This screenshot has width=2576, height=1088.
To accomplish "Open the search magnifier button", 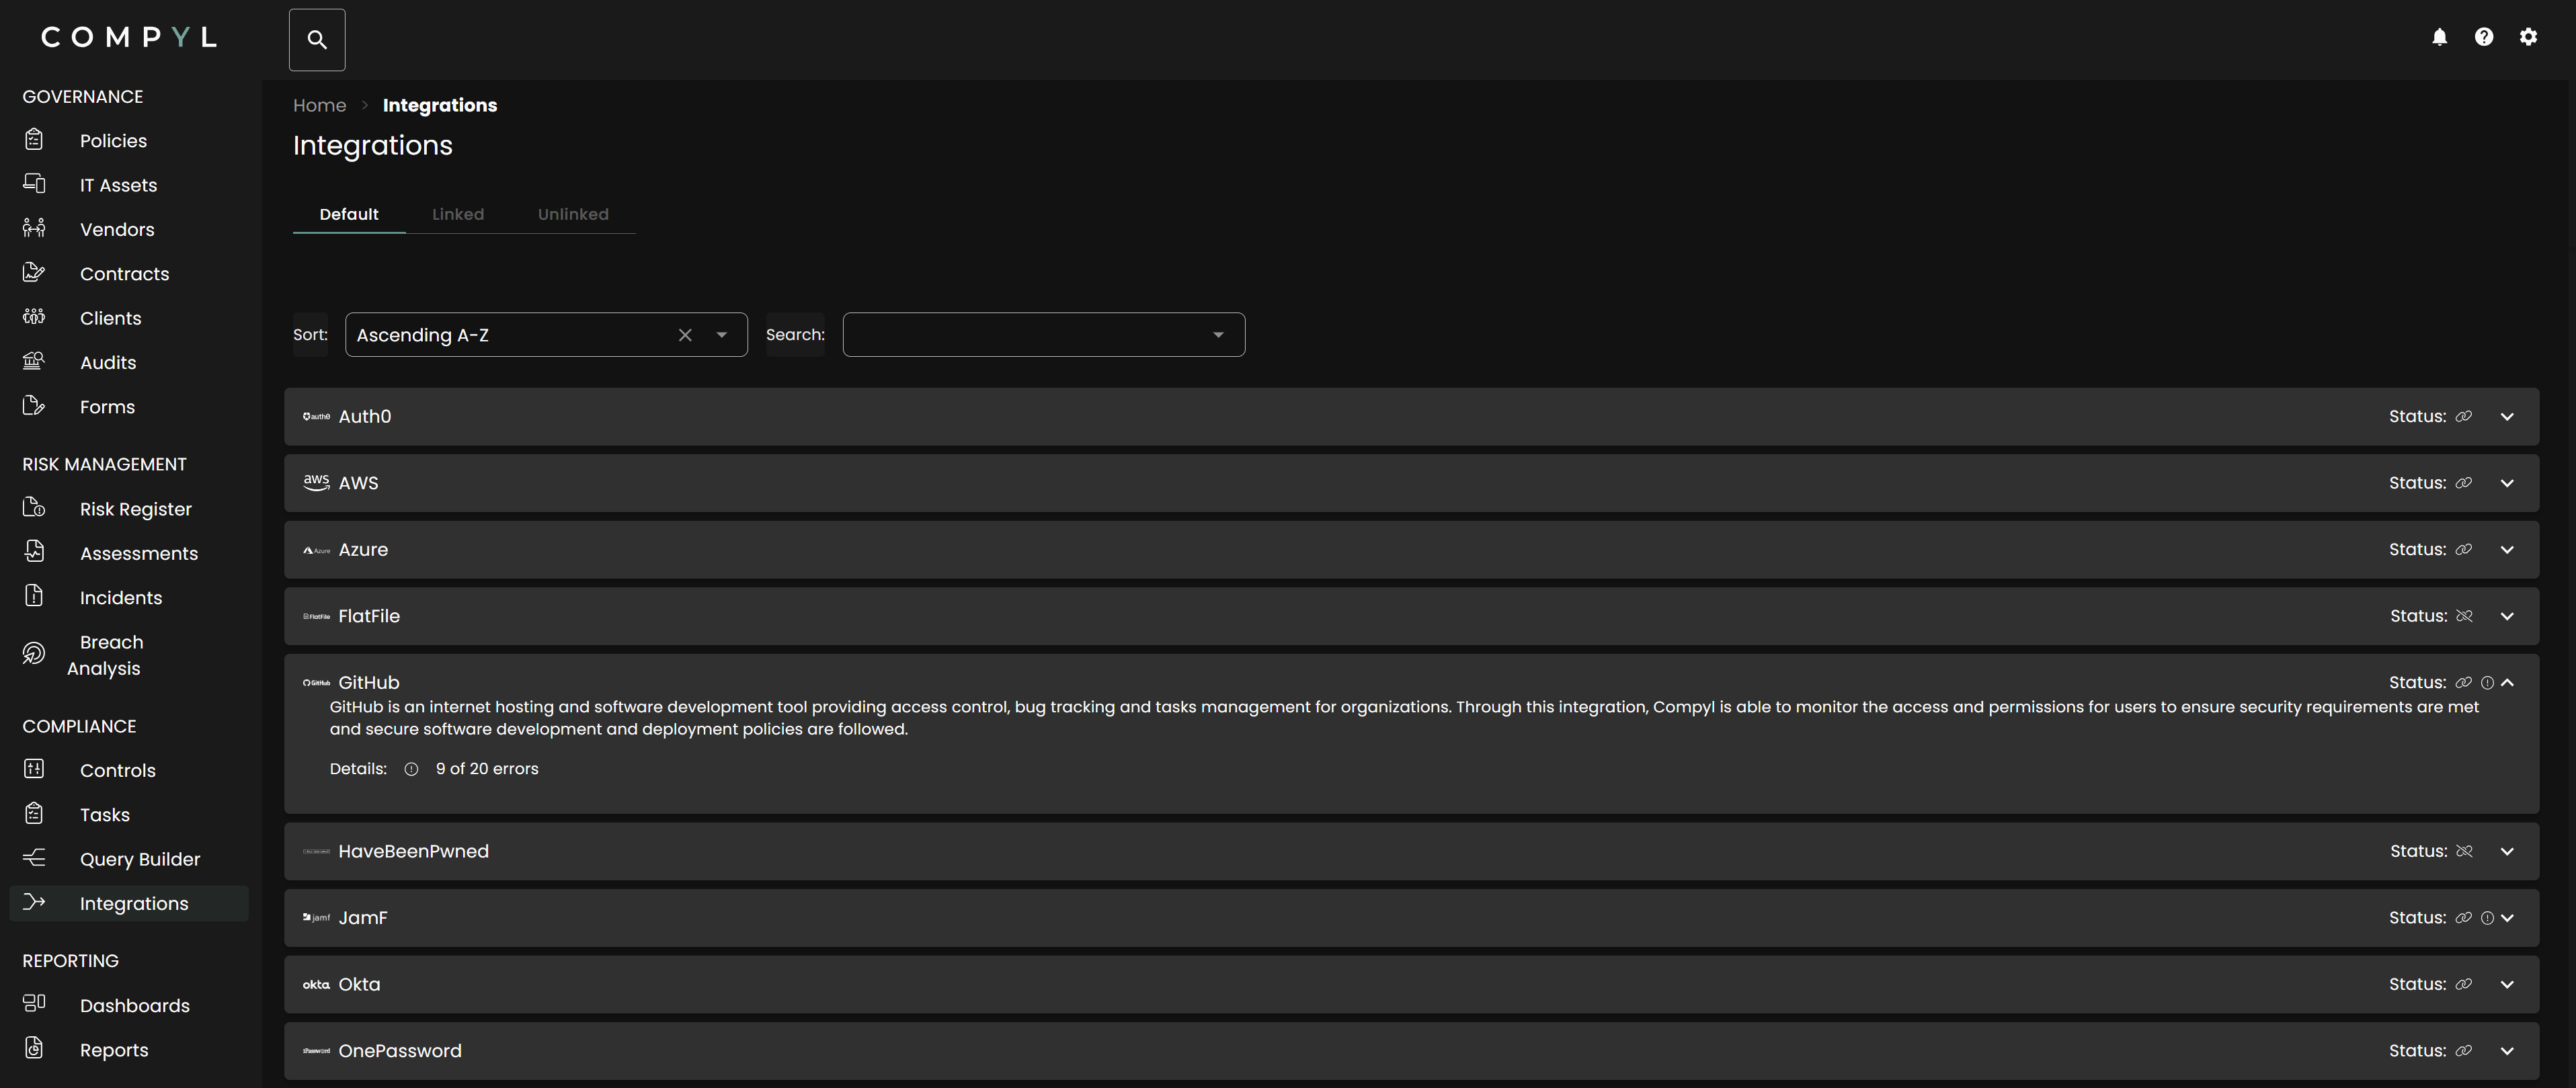I will click(317, 40).
